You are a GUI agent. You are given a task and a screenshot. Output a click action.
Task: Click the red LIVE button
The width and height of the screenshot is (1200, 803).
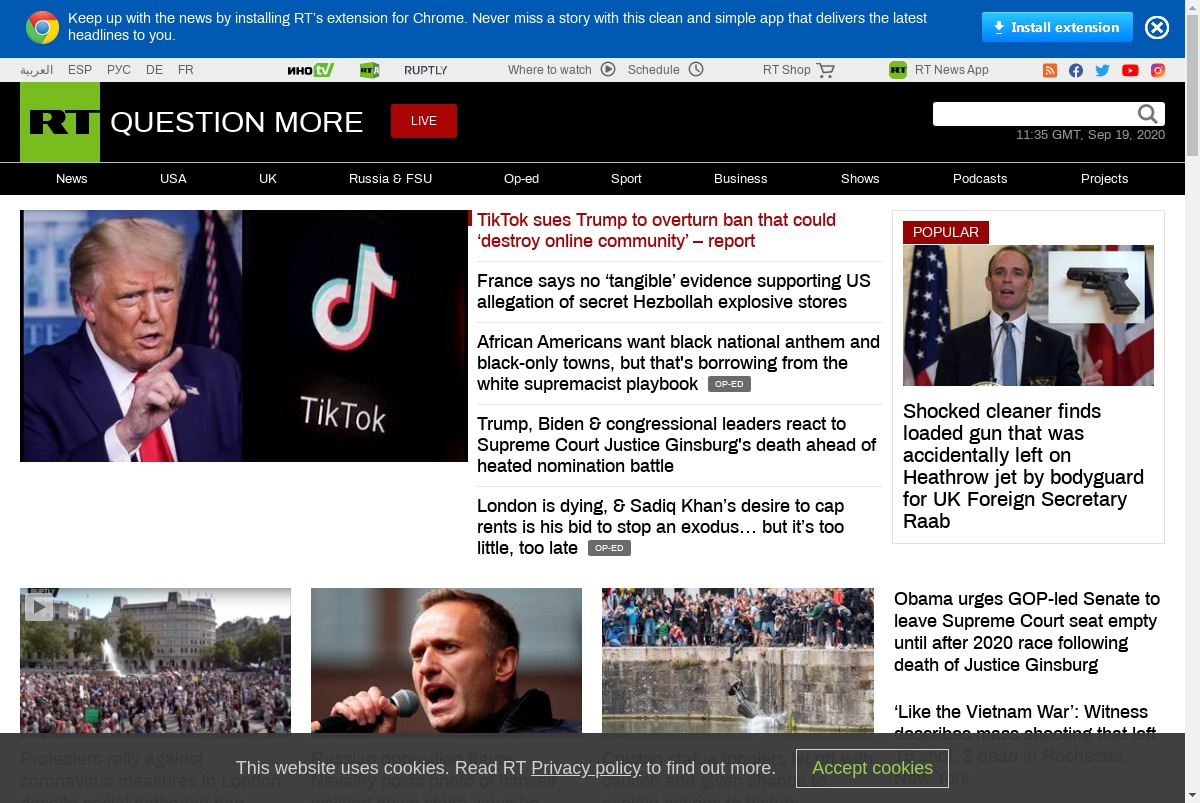pos(424,121)
